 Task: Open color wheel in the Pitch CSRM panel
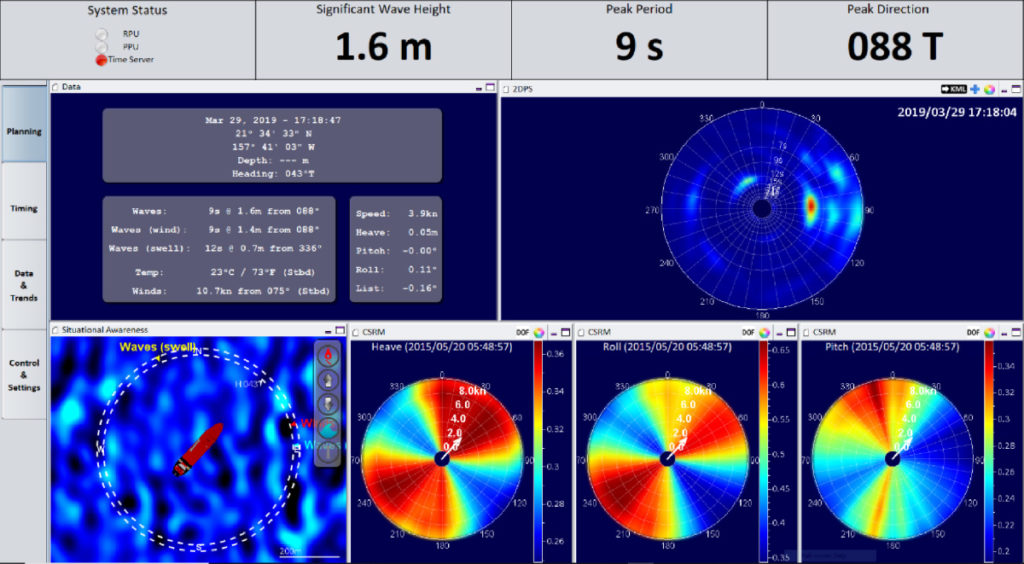988,331
